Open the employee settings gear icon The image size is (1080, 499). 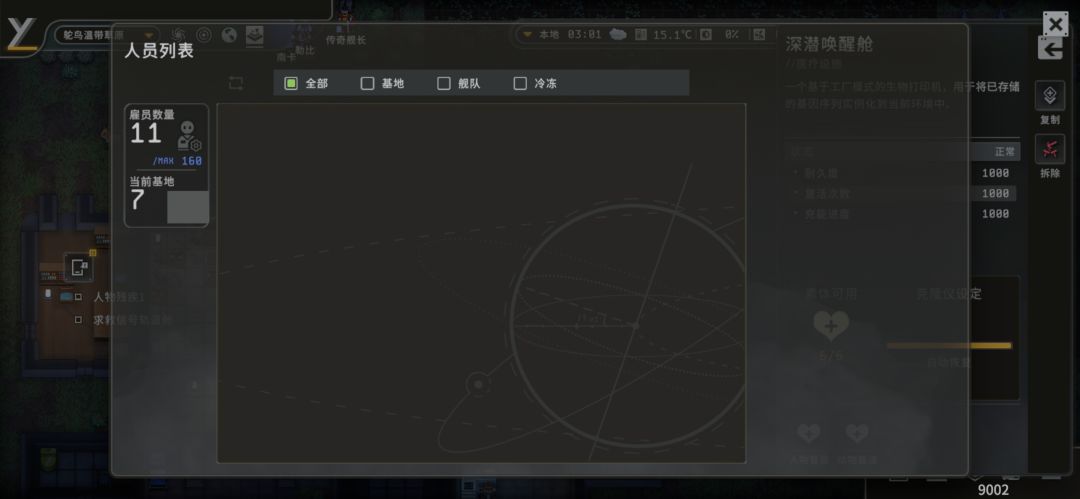[x=196, y=145]
